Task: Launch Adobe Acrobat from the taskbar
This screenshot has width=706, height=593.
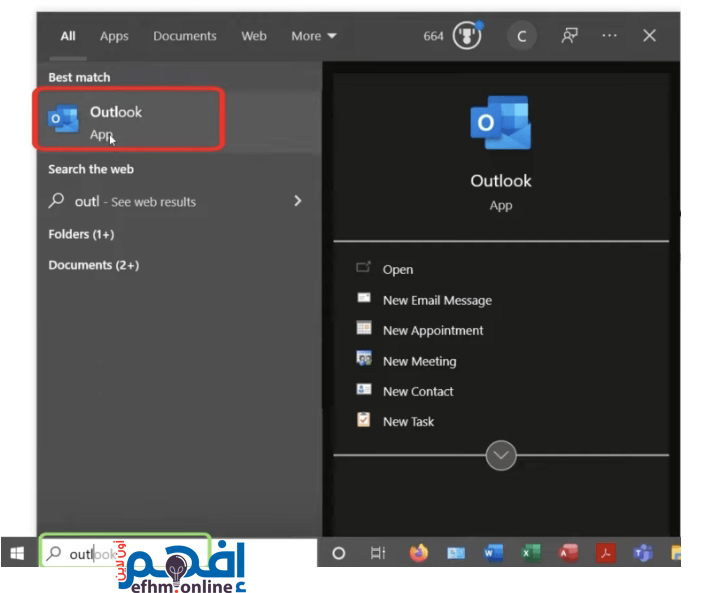Action: 606,553
